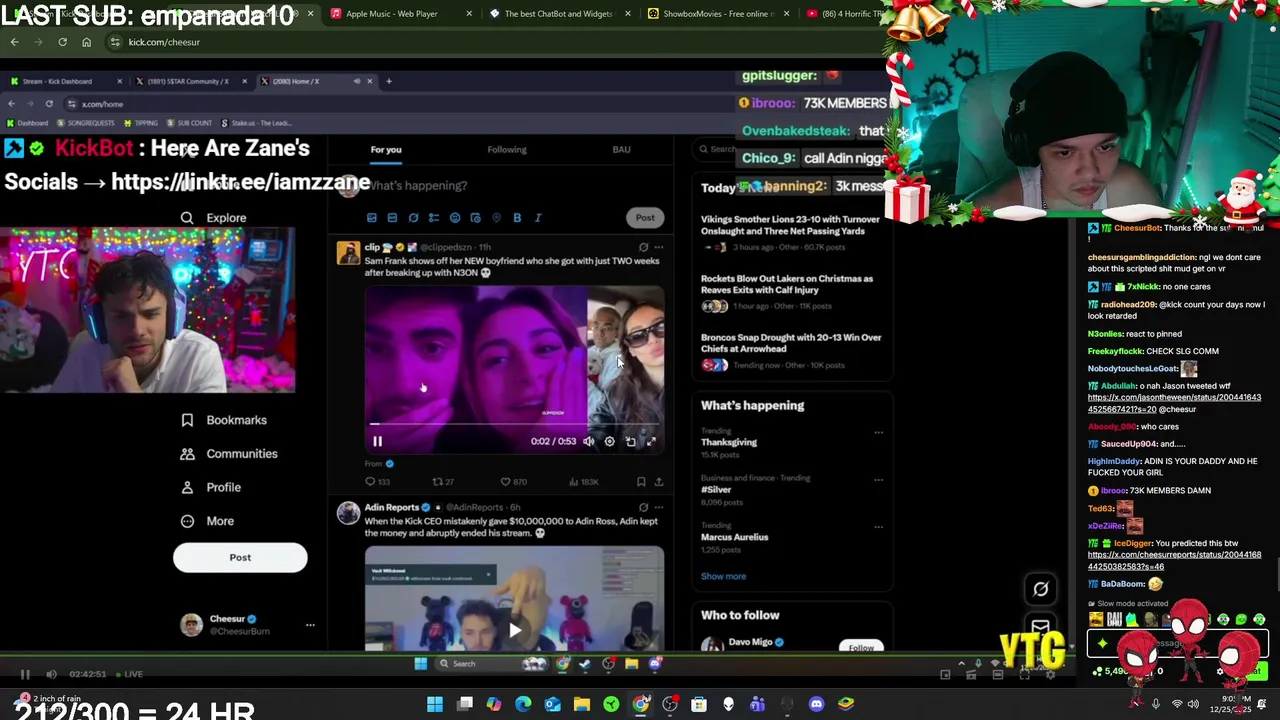Open tweet video settings gear

pyautogui.click(x=609, y=441)
